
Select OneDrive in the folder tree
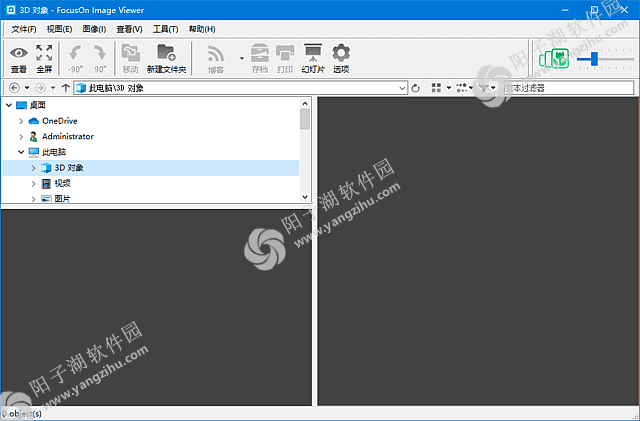(60, 121)
